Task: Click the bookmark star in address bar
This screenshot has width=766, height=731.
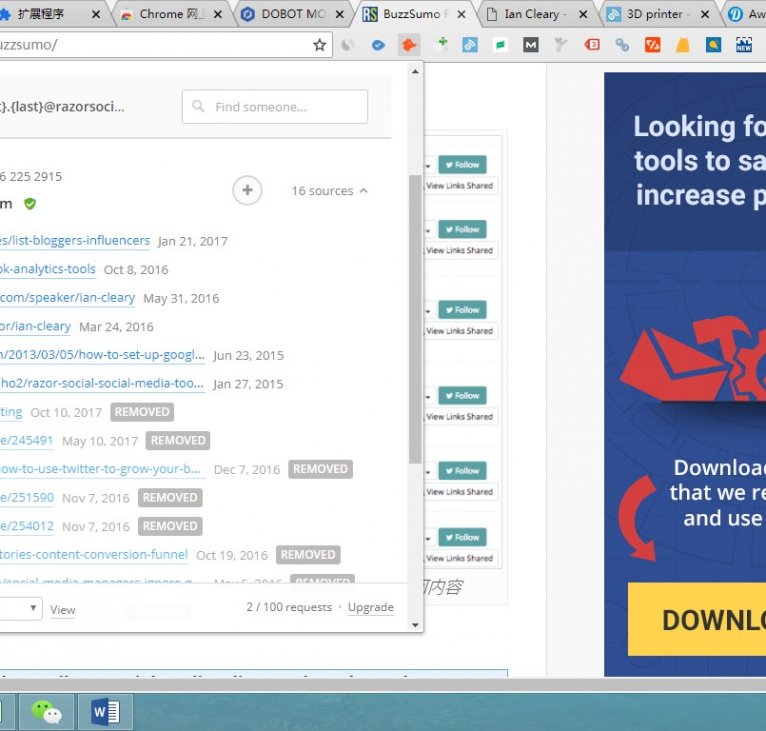Action: point(319,45)
